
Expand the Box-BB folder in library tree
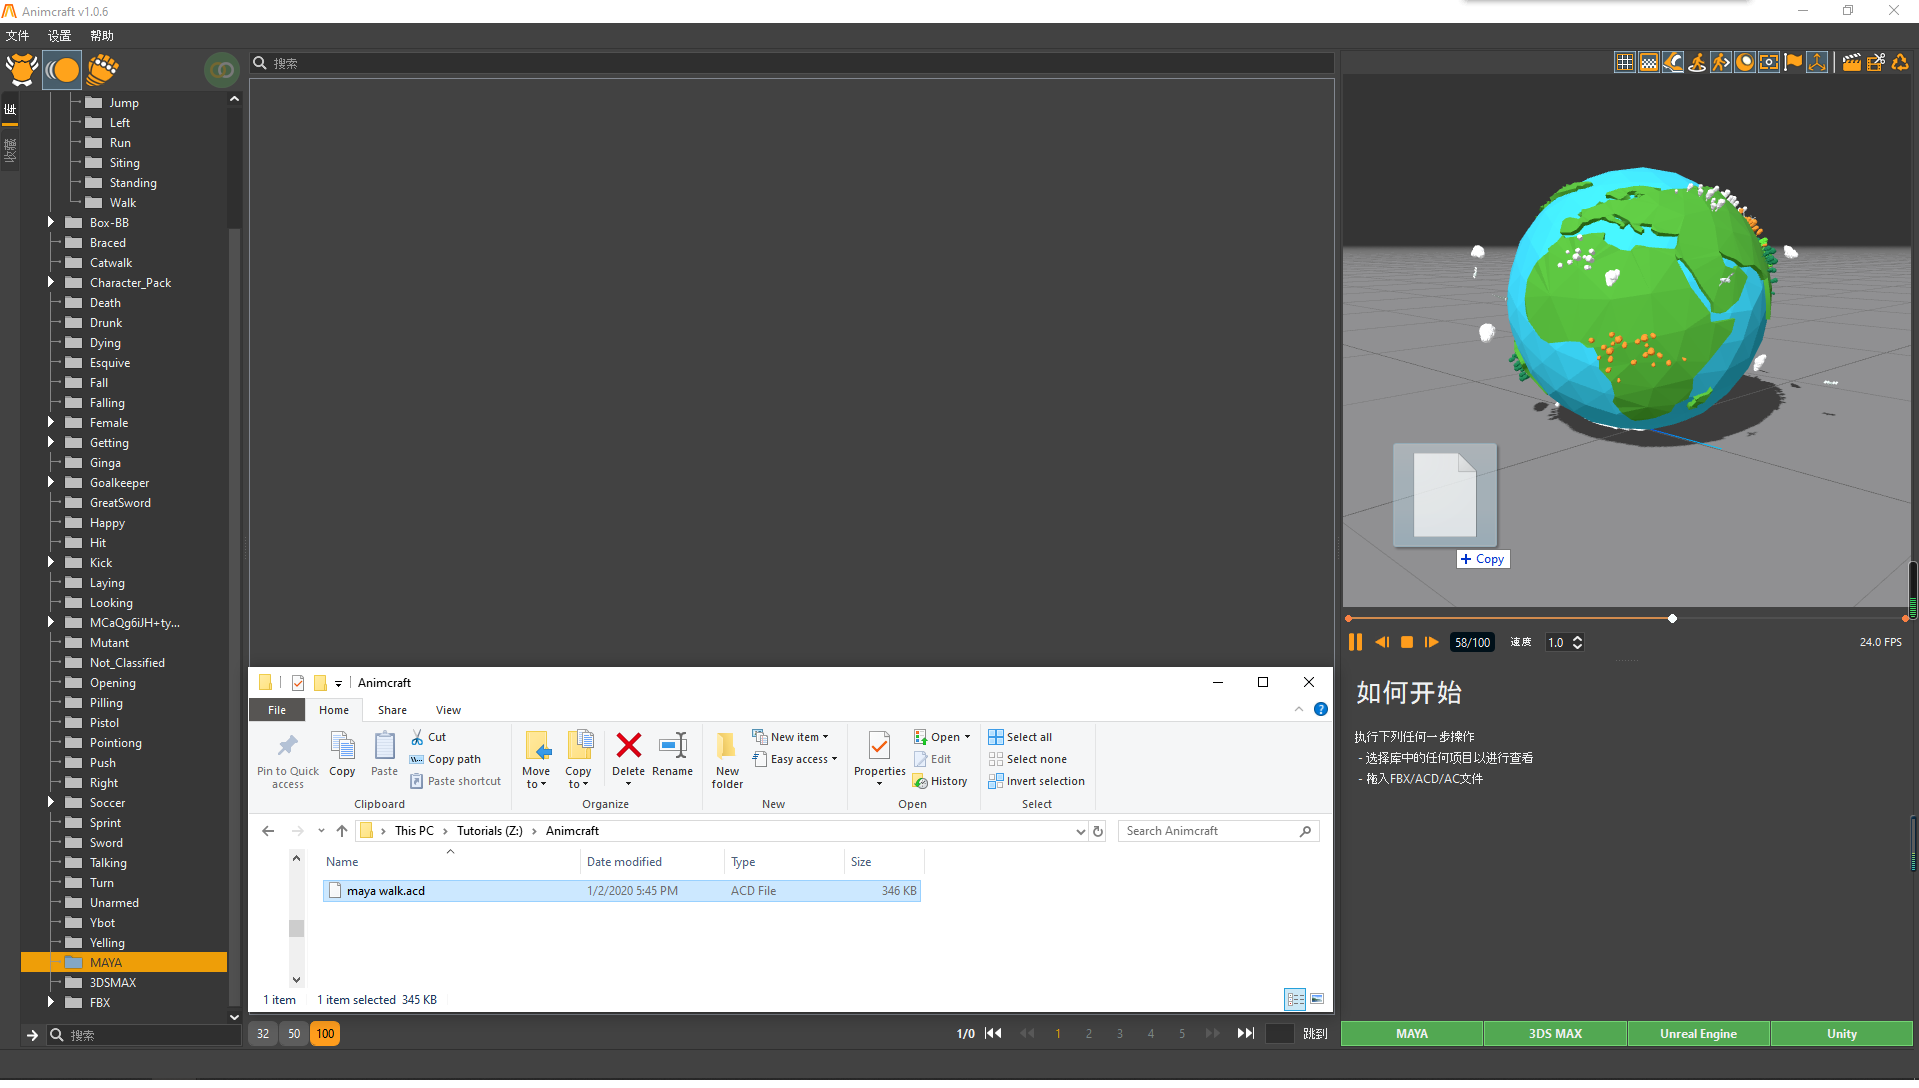51,222
